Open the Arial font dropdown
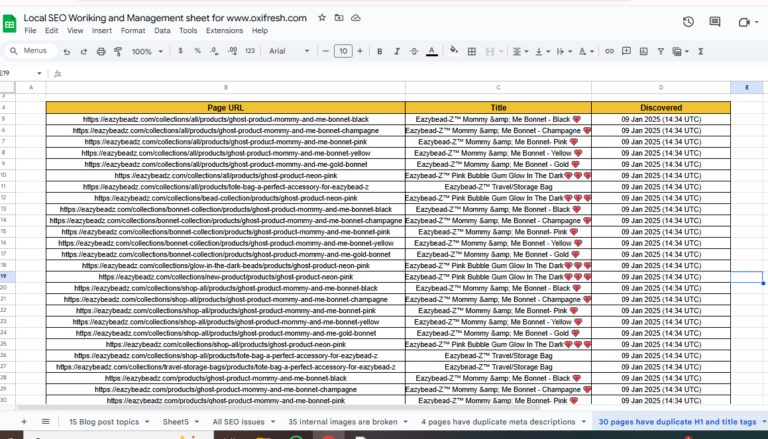768x439 pixels. 289,51
